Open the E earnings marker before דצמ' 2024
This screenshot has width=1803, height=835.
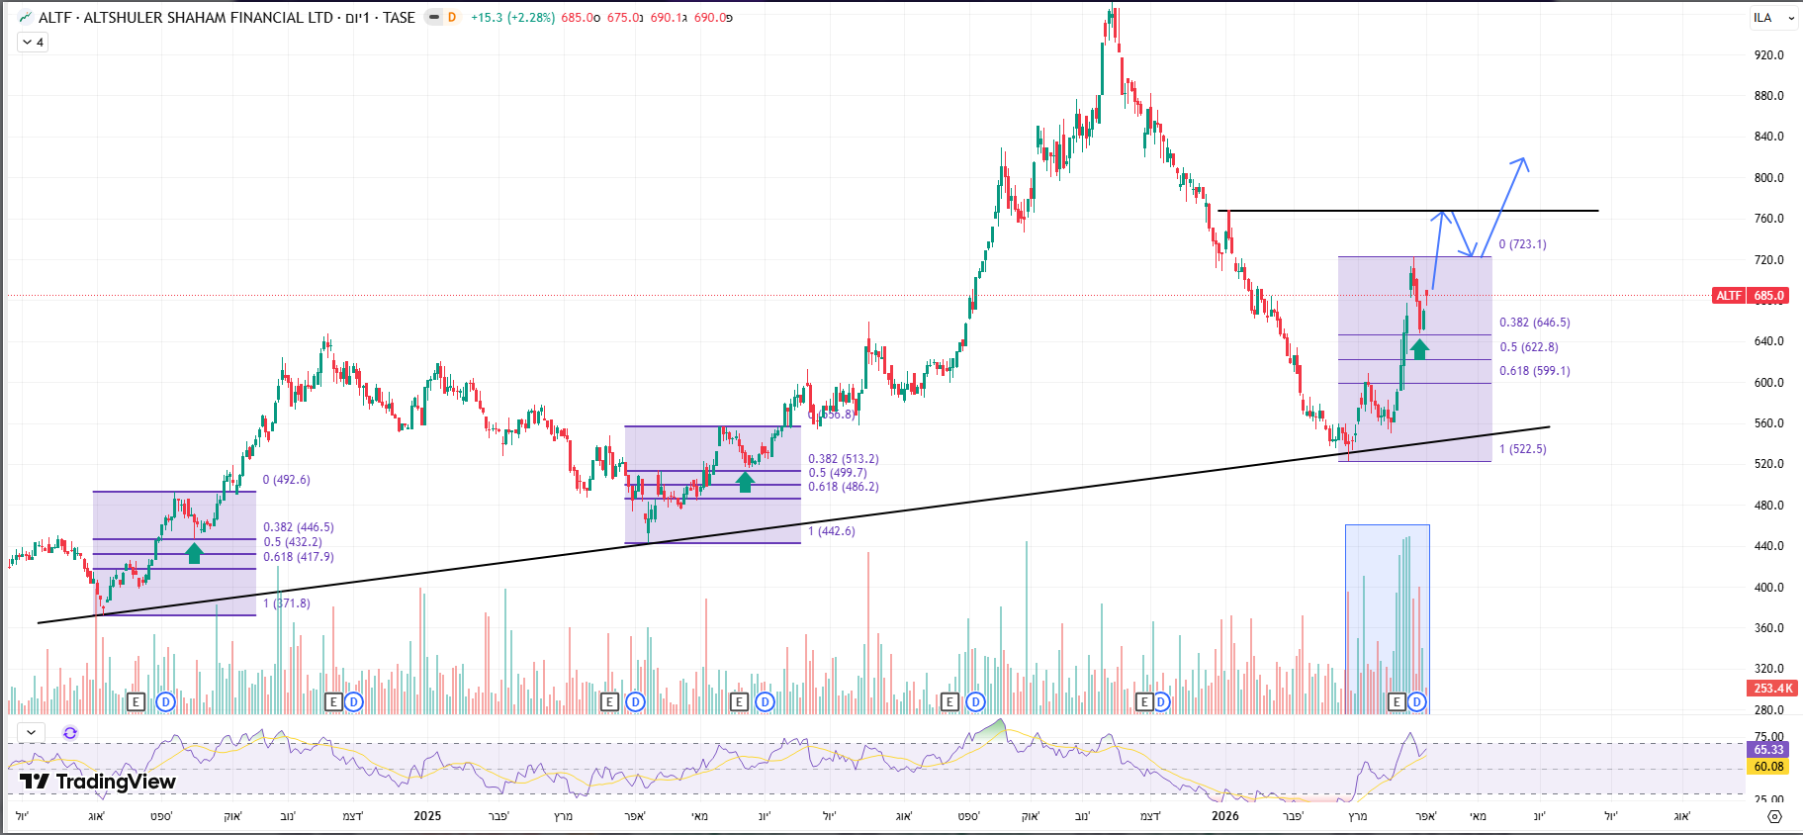[x=334, y=702]
